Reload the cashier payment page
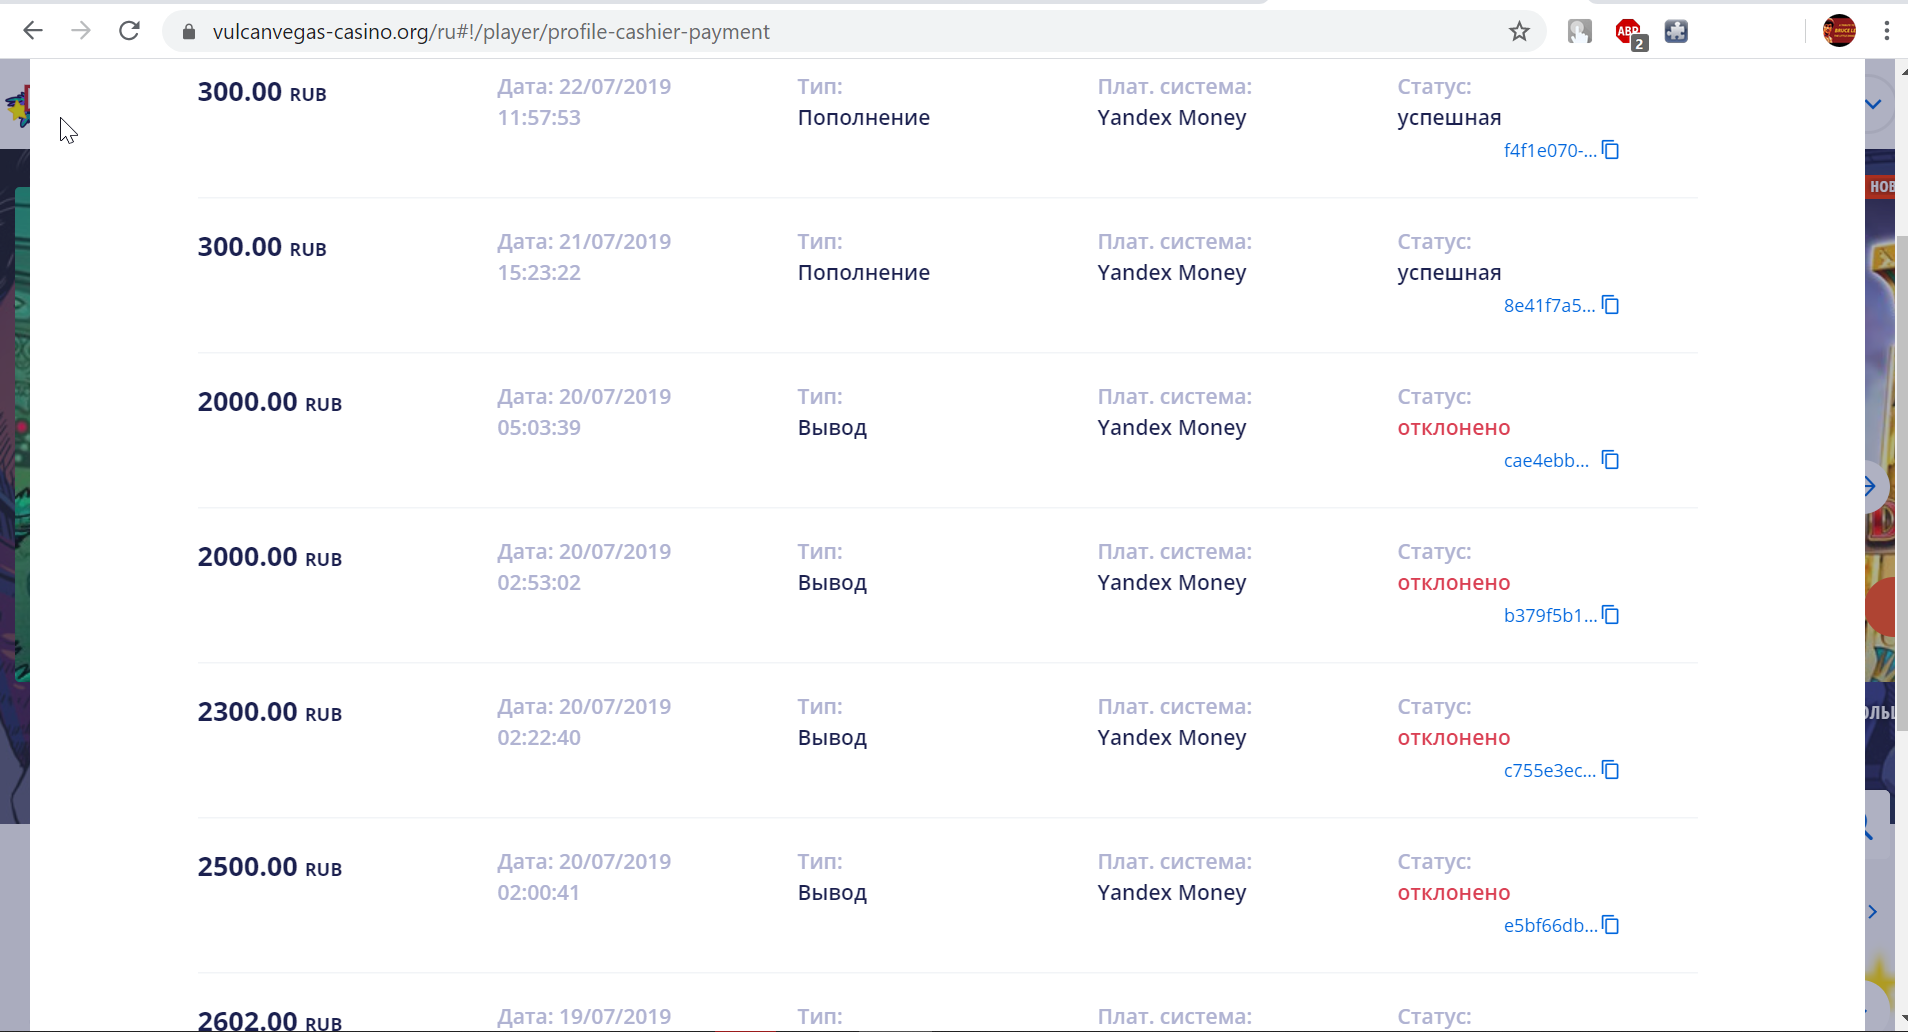This screenshot has width=1908, height=1032. pyautogui.click(x=129, y=31)
